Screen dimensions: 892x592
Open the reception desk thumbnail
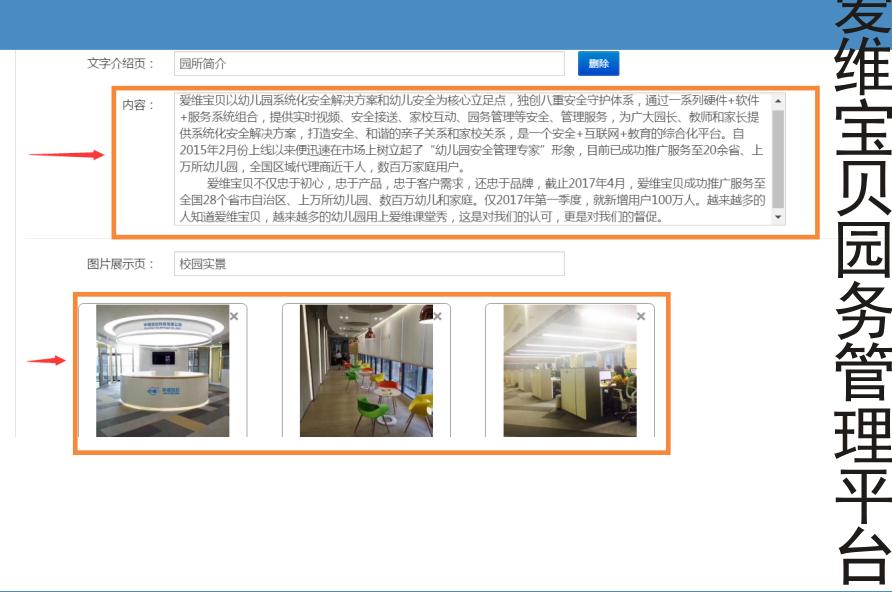[x=163, y=371]
